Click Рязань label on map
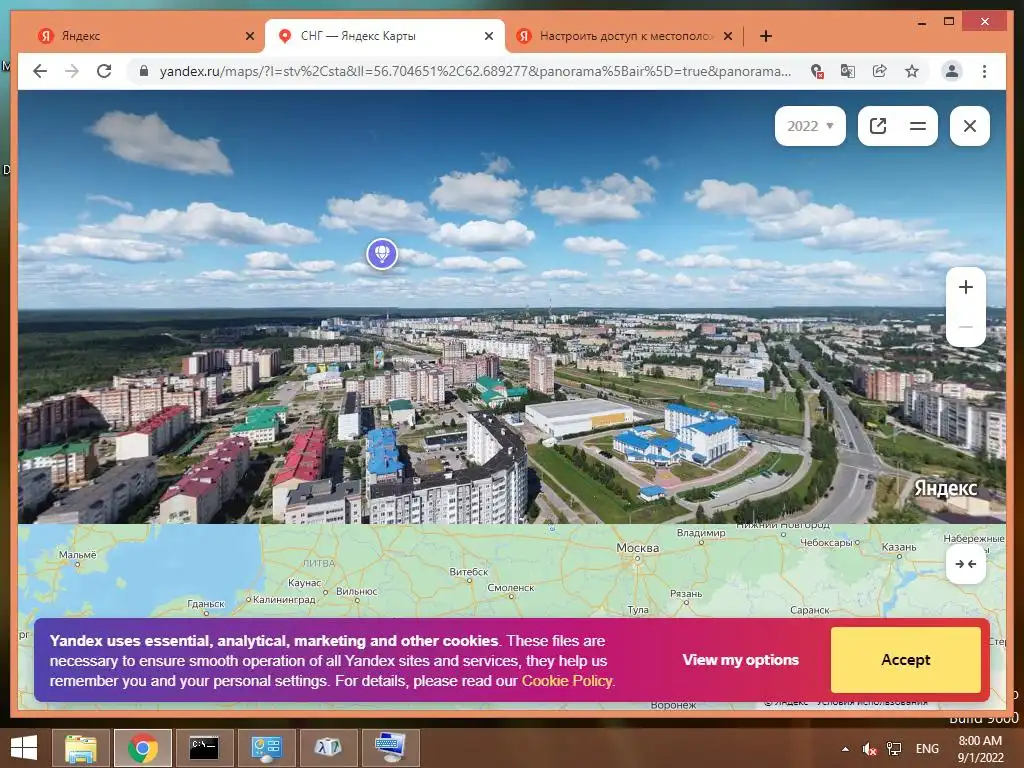 coord(686,594)
